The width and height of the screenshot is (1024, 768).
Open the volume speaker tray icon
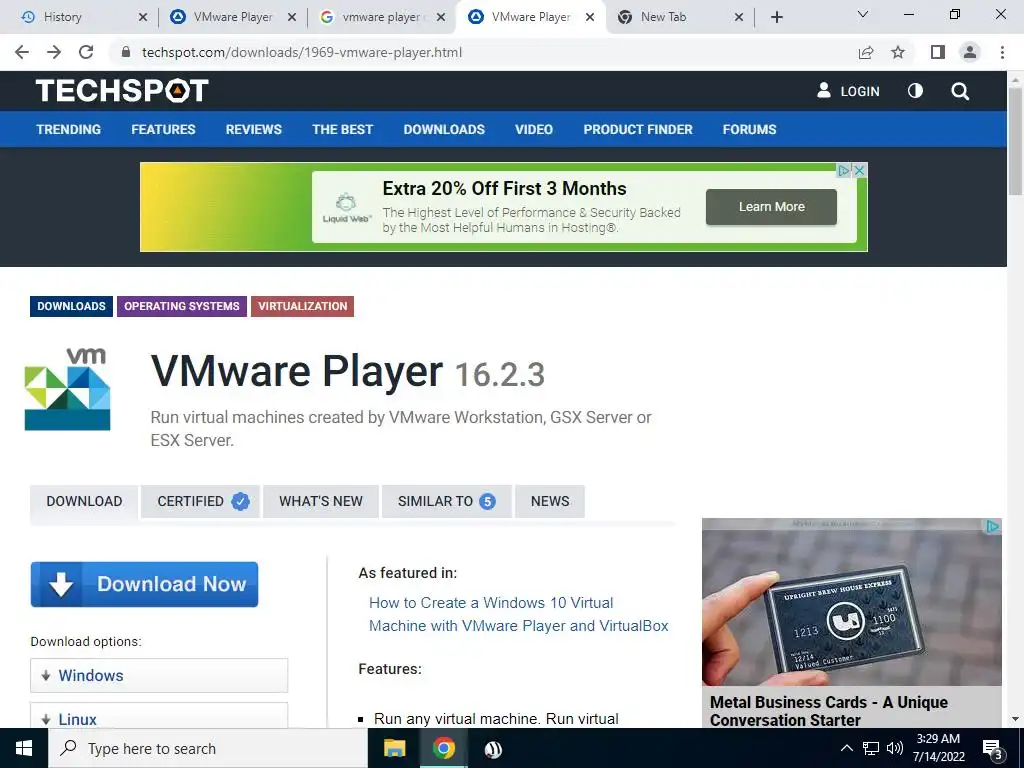pos(895,748)
